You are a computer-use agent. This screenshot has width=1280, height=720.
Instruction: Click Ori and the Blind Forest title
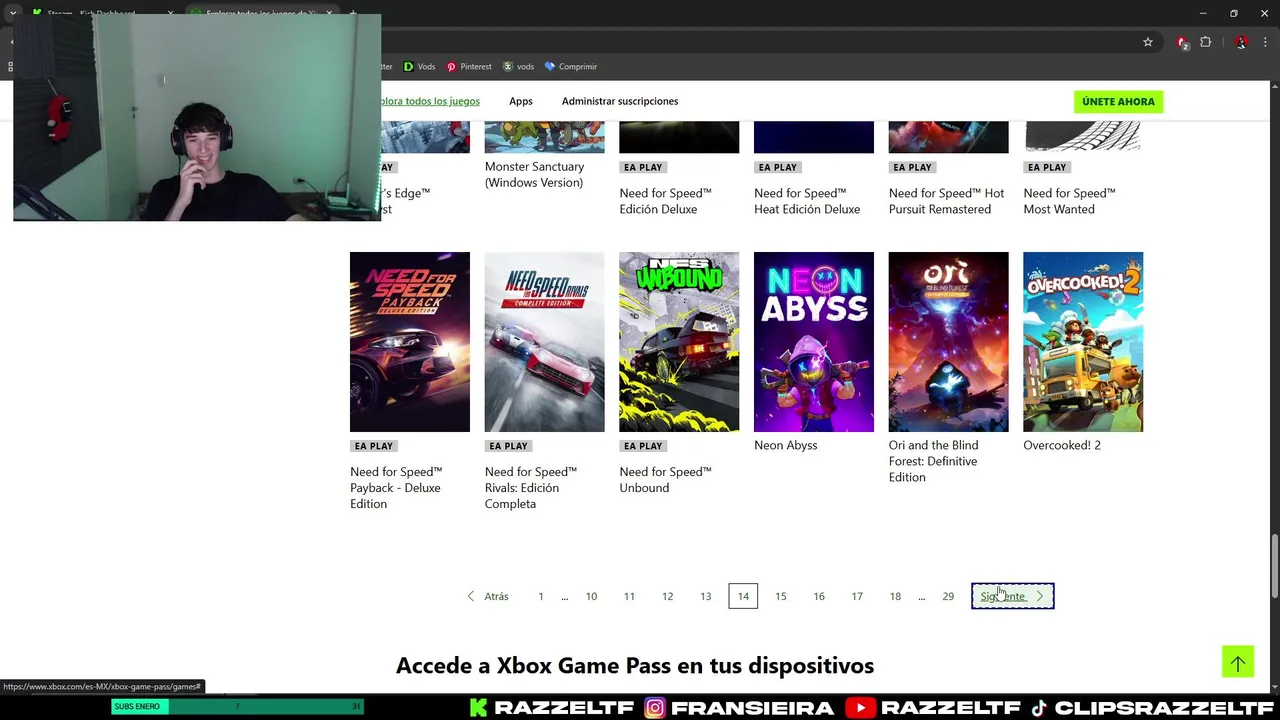[933, 461]
